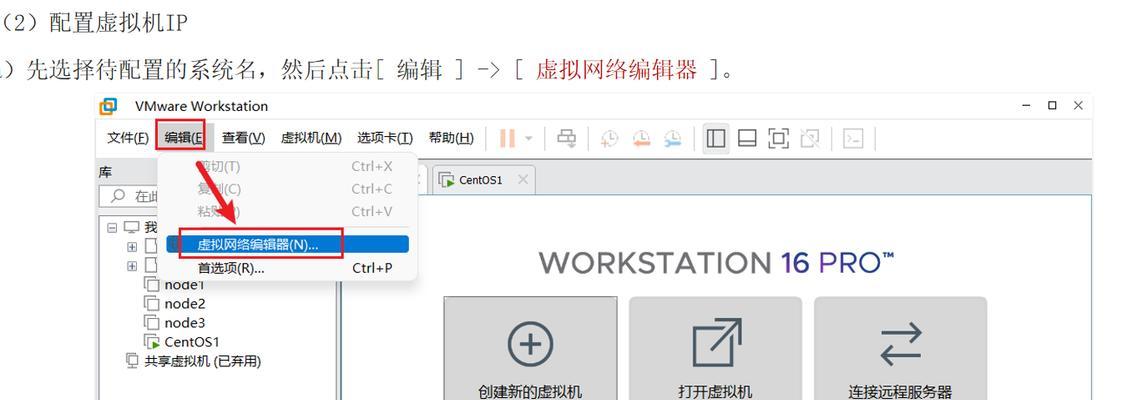Viewport: 1122px width, 400px height.
Task: Click the send Ctrl+Alt+Del icon
Action: [x=567, y=138]
